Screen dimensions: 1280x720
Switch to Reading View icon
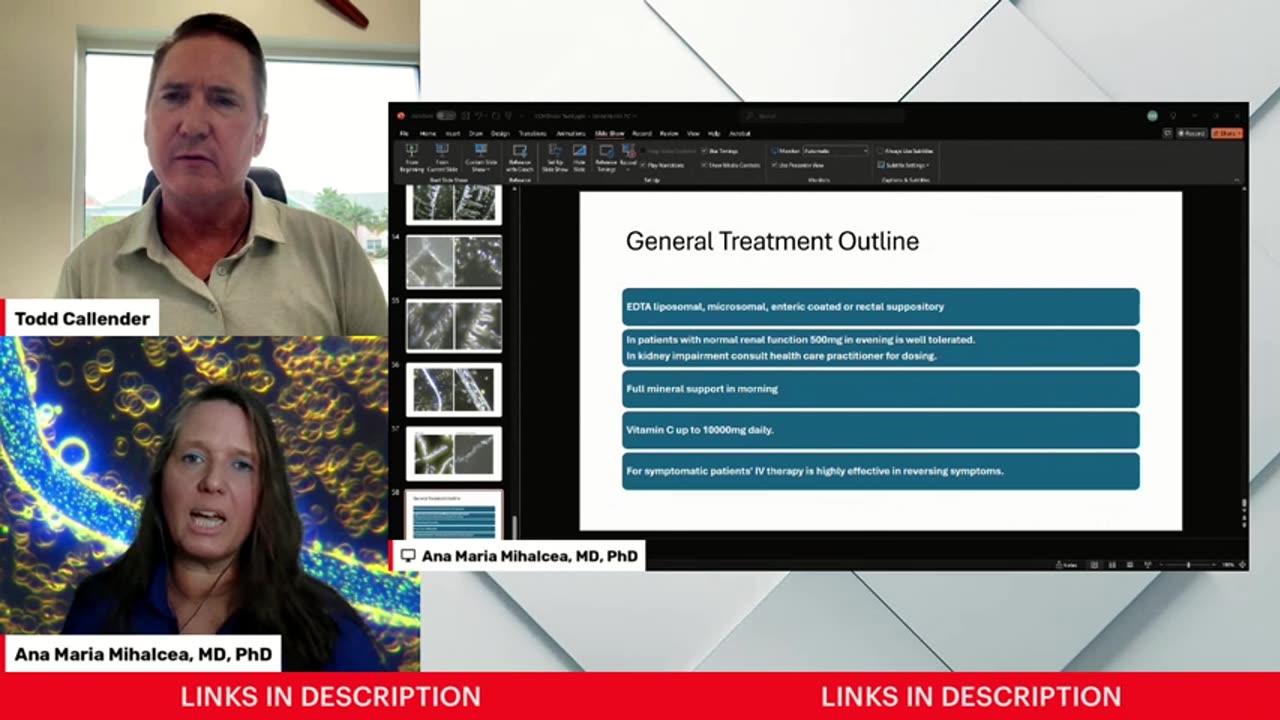1130,565
